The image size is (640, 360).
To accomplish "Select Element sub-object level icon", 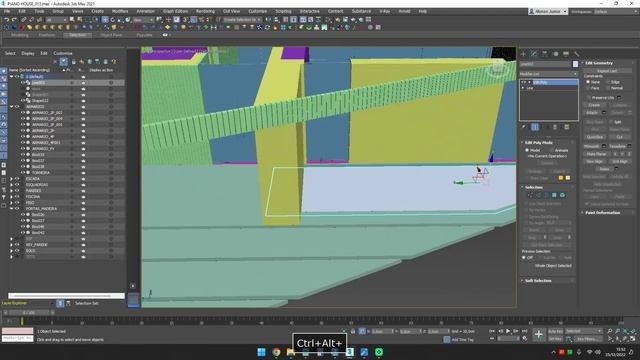I will click(562, 196).
